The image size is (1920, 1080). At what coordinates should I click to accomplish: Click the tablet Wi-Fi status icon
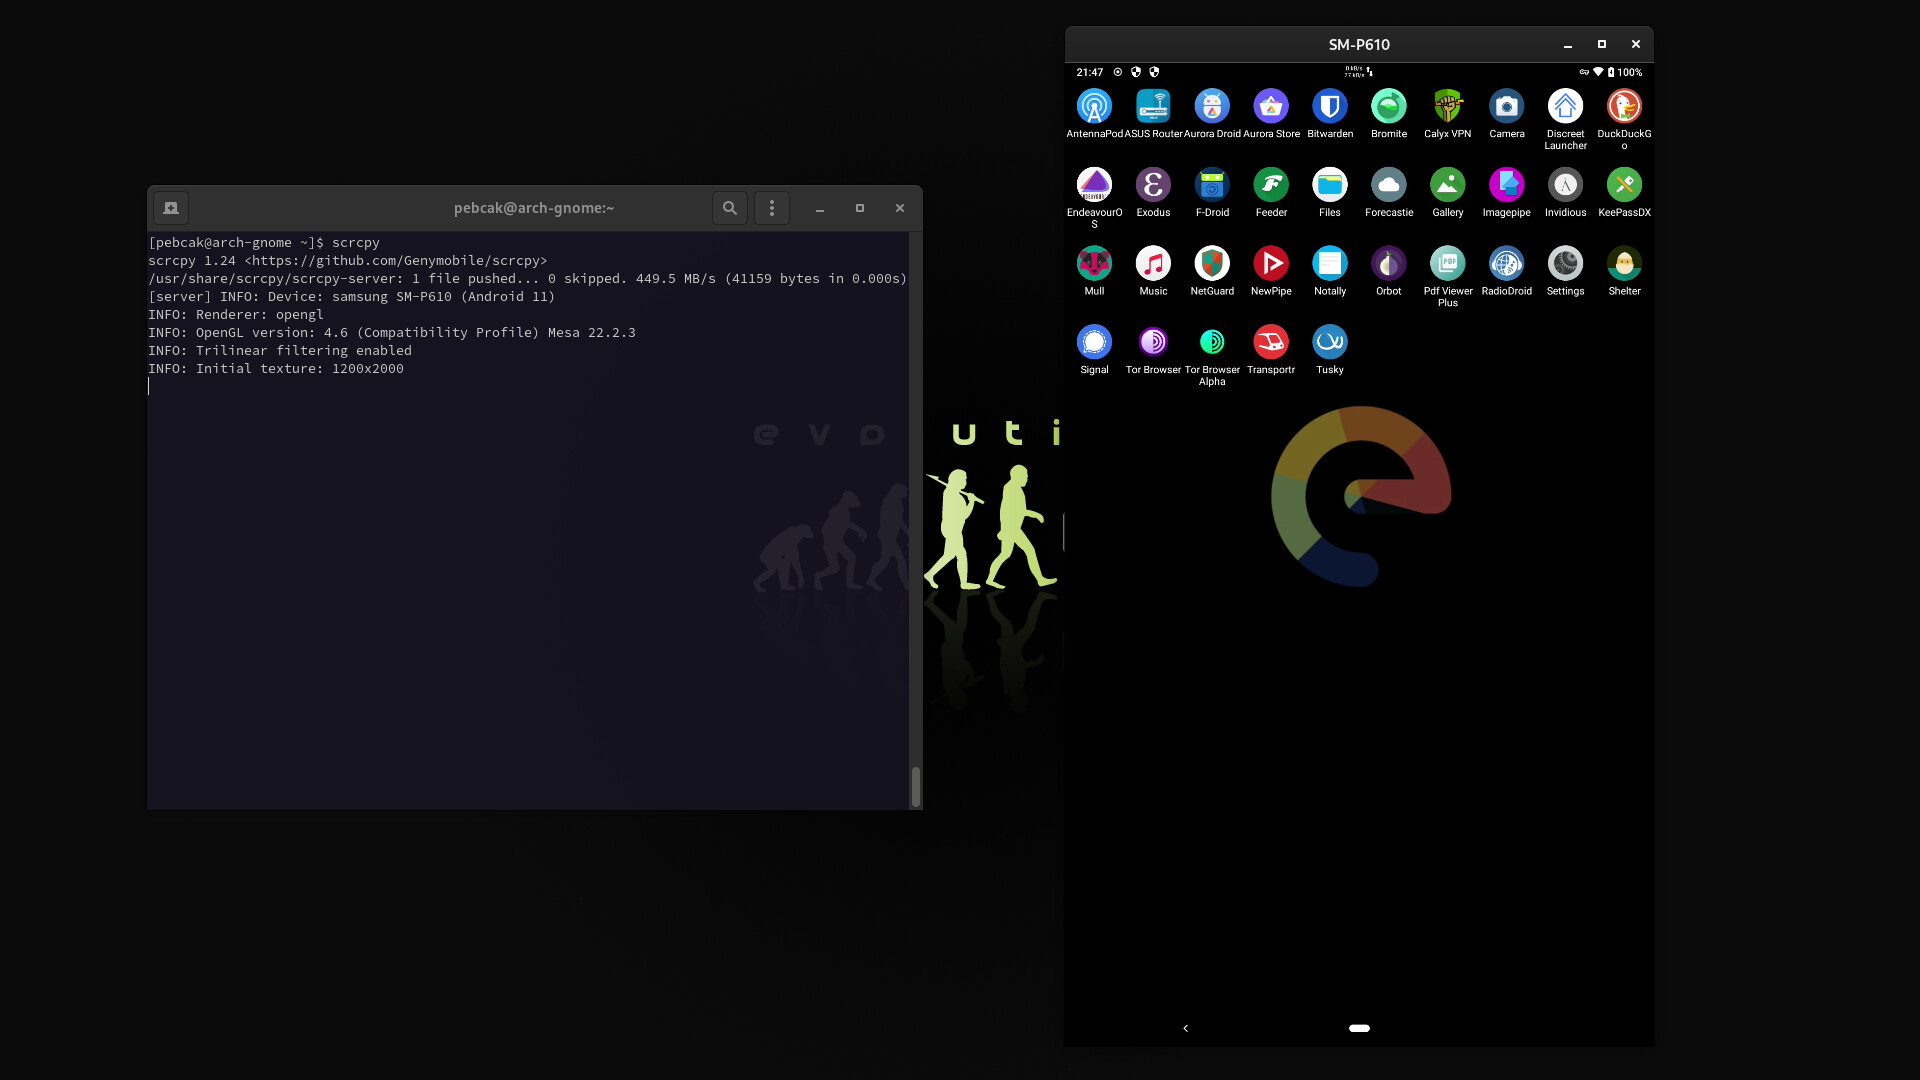(1598, 72)
